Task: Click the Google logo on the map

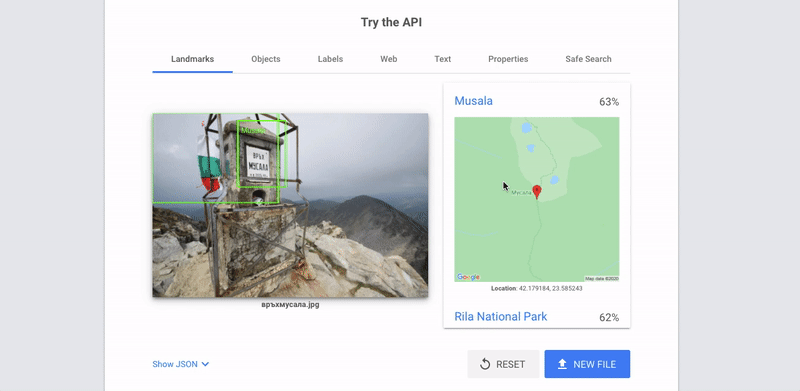Action: [x=468, y=277]
